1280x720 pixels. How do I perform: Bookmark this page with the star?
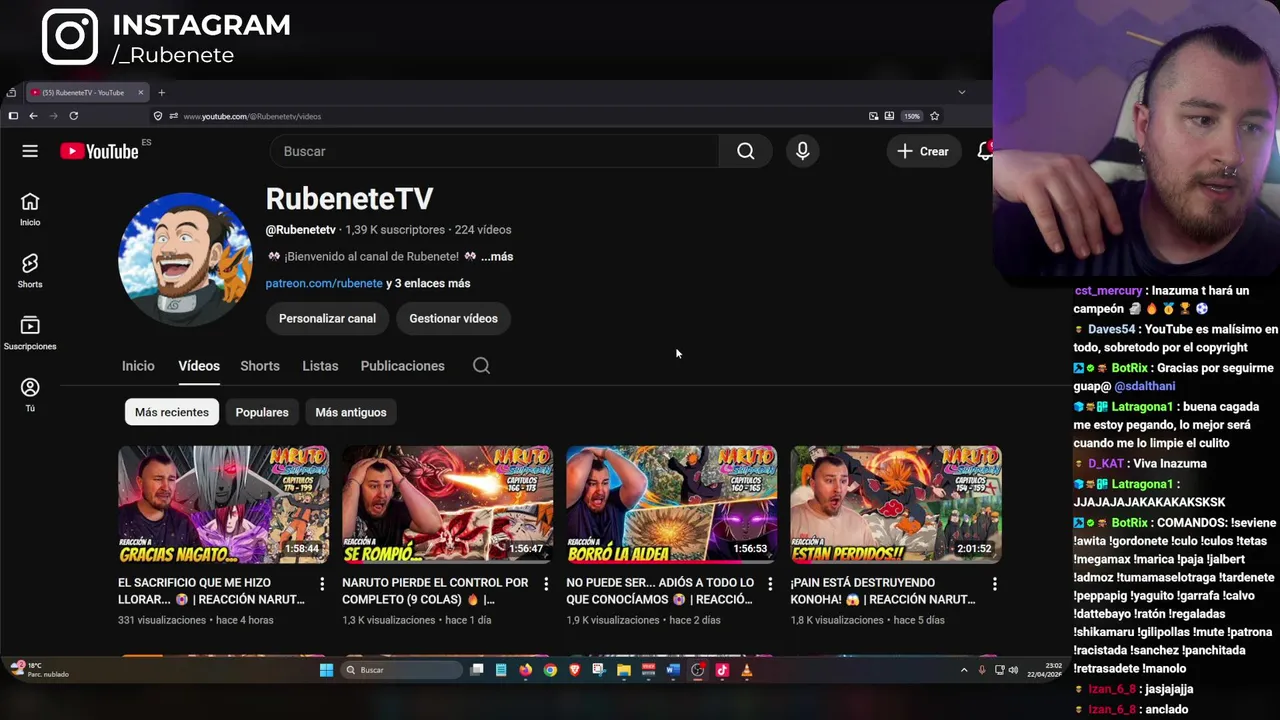(x=934, y=116)
